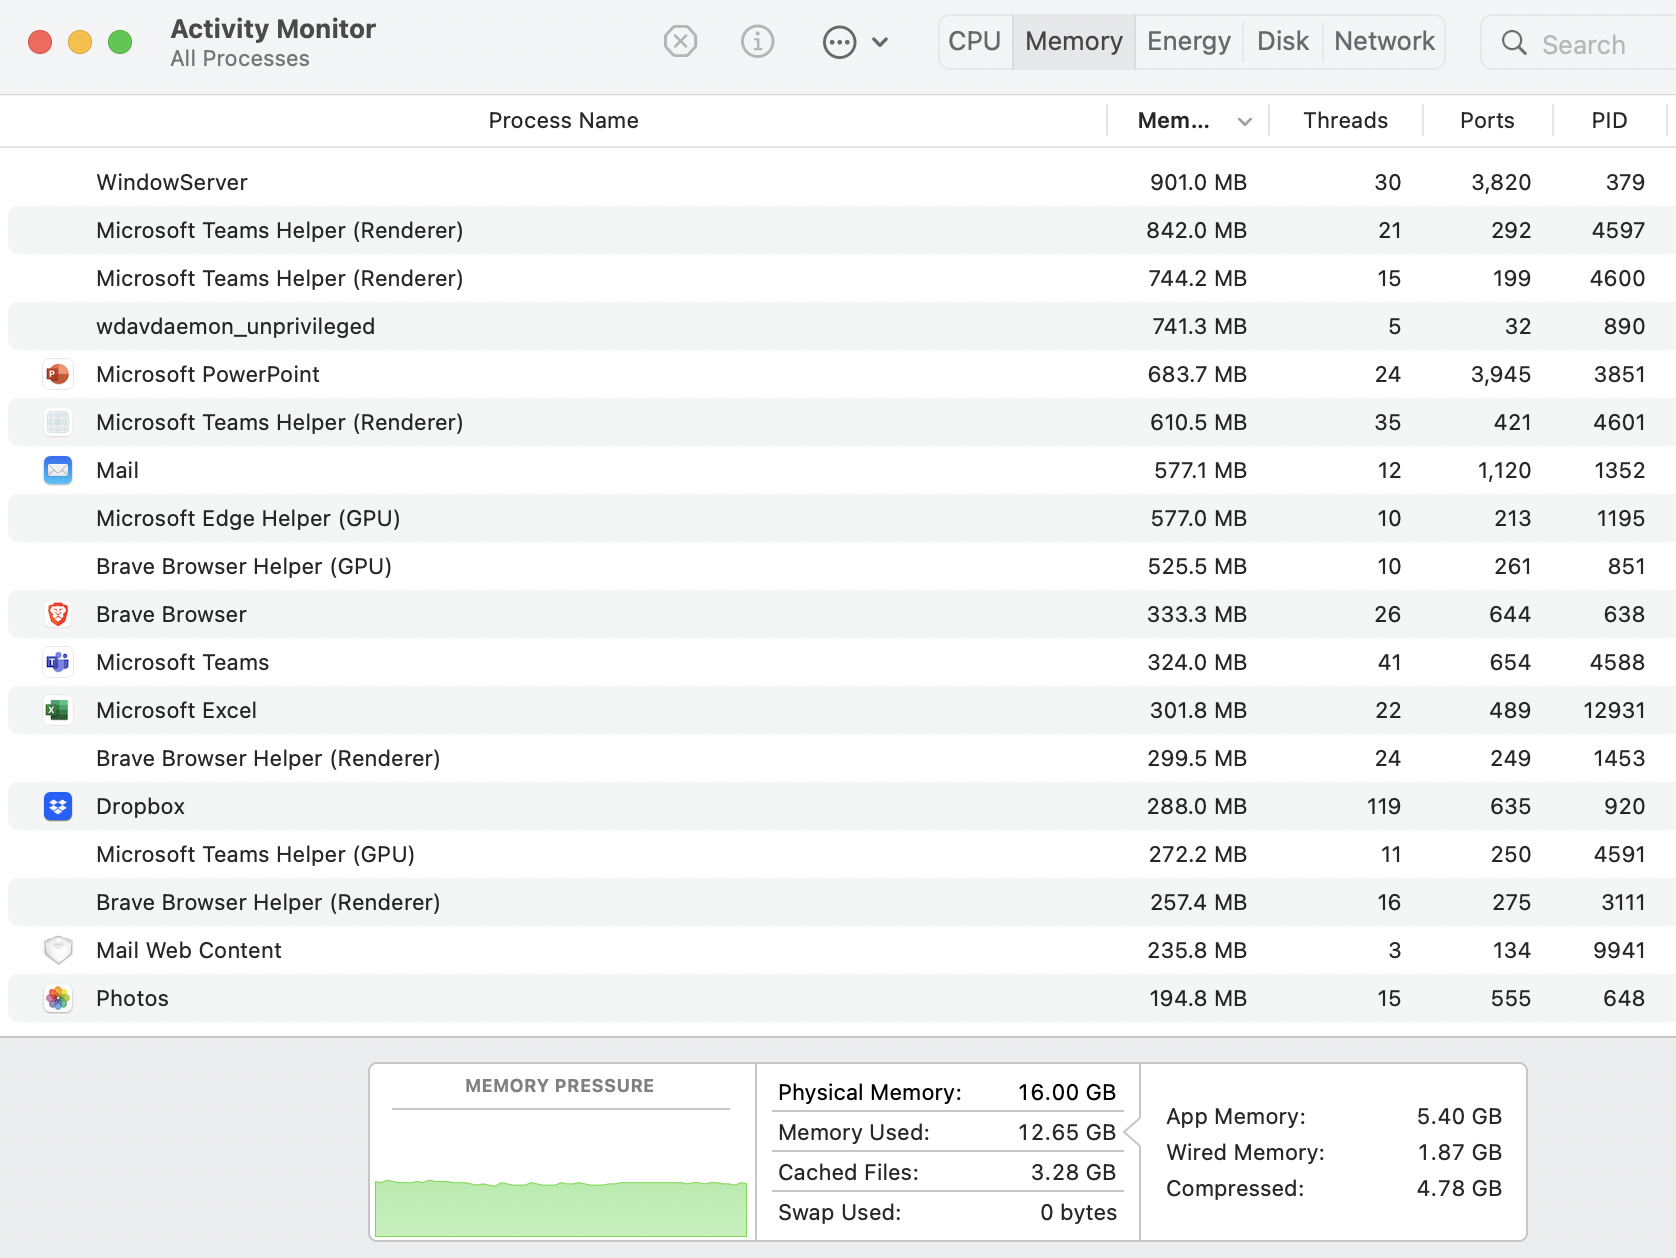Select the Microsoft PowerPoint process name
Image resolution: width=1676 pixels, height=1258 pixels.
pos(208,375)
